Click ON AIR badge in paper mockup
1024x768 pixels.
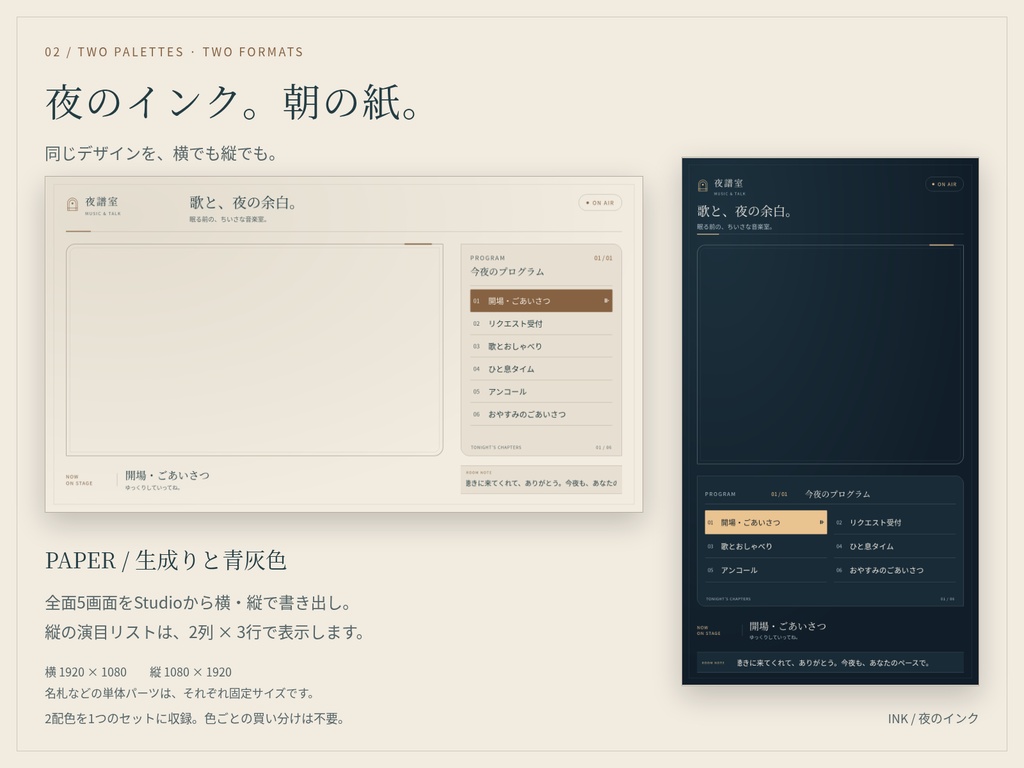(600, 202)
